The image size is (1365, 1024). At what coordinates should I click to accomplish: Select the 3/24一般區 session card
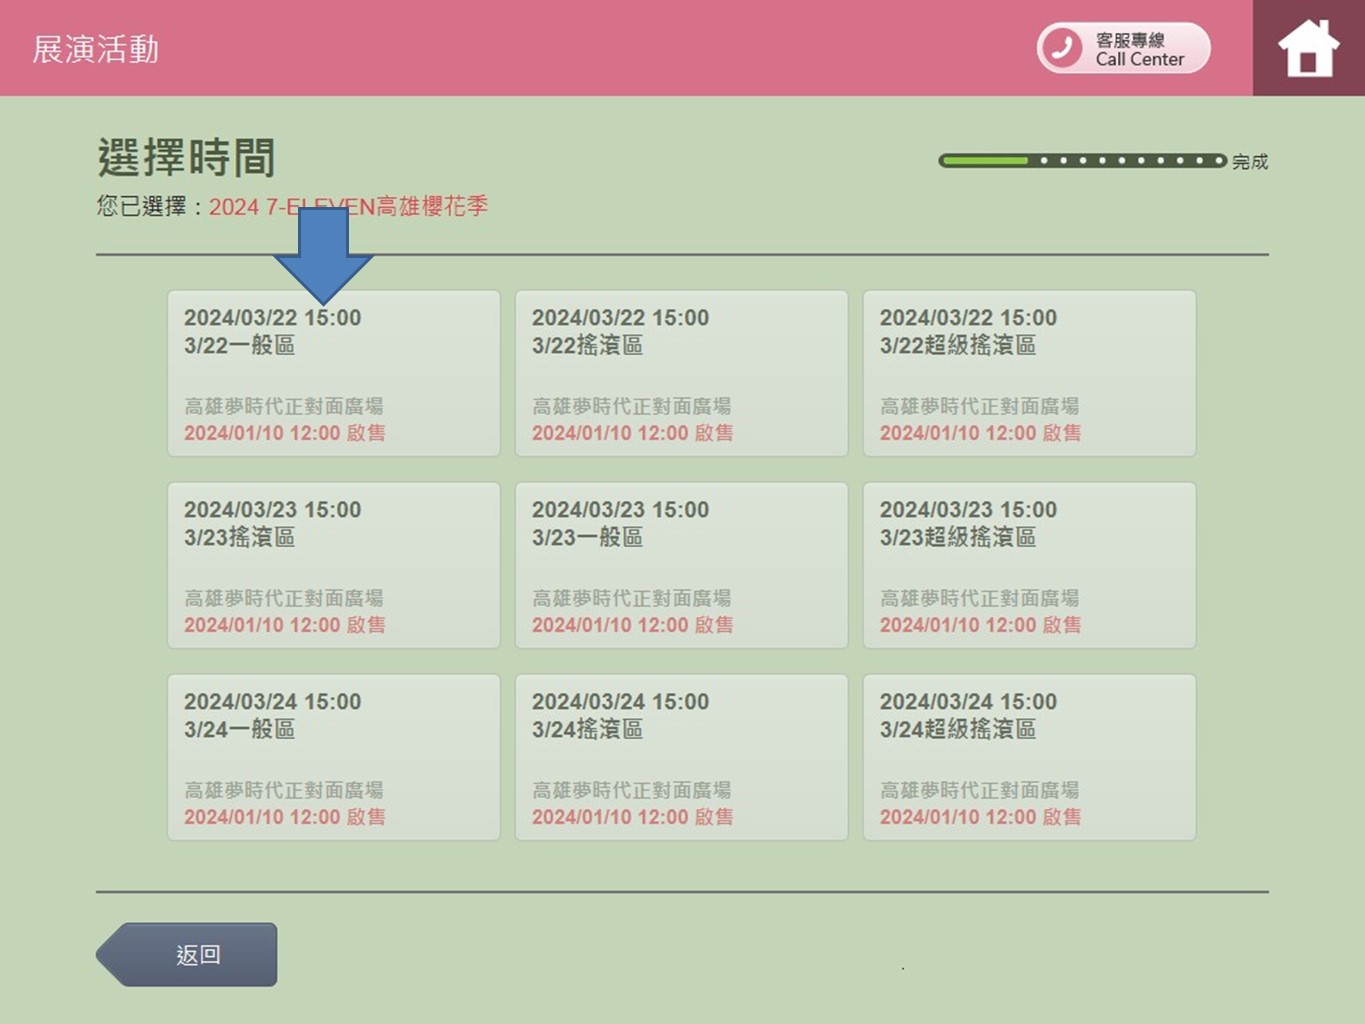pos(333,758)
